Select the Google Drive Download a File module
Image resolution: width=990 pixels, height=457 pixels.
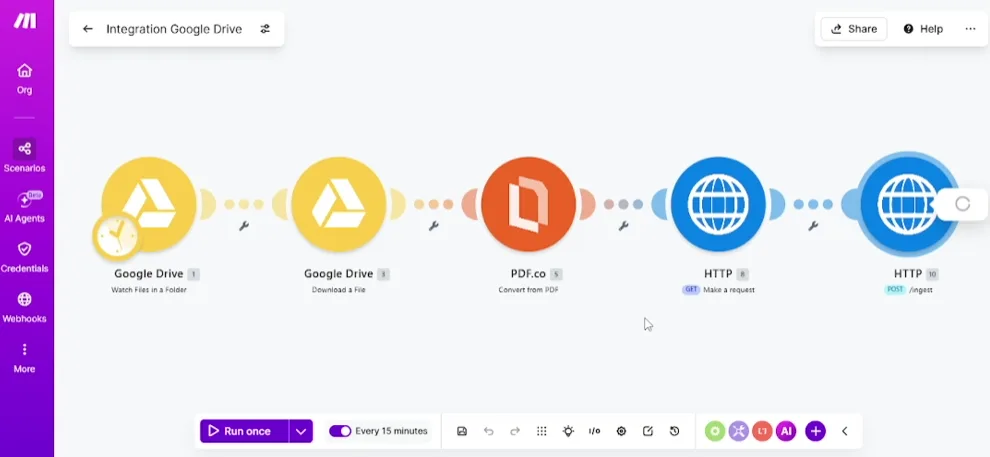[339, 203]
